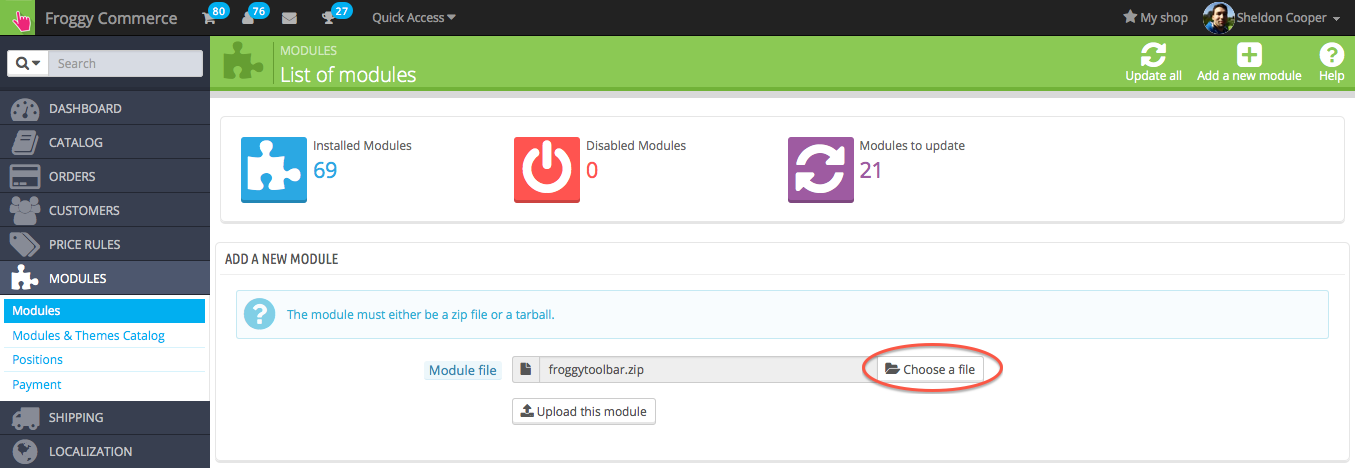Click the zip or tarball info message
Viewport: 1355px width, 468px height.
click(420, 314)
